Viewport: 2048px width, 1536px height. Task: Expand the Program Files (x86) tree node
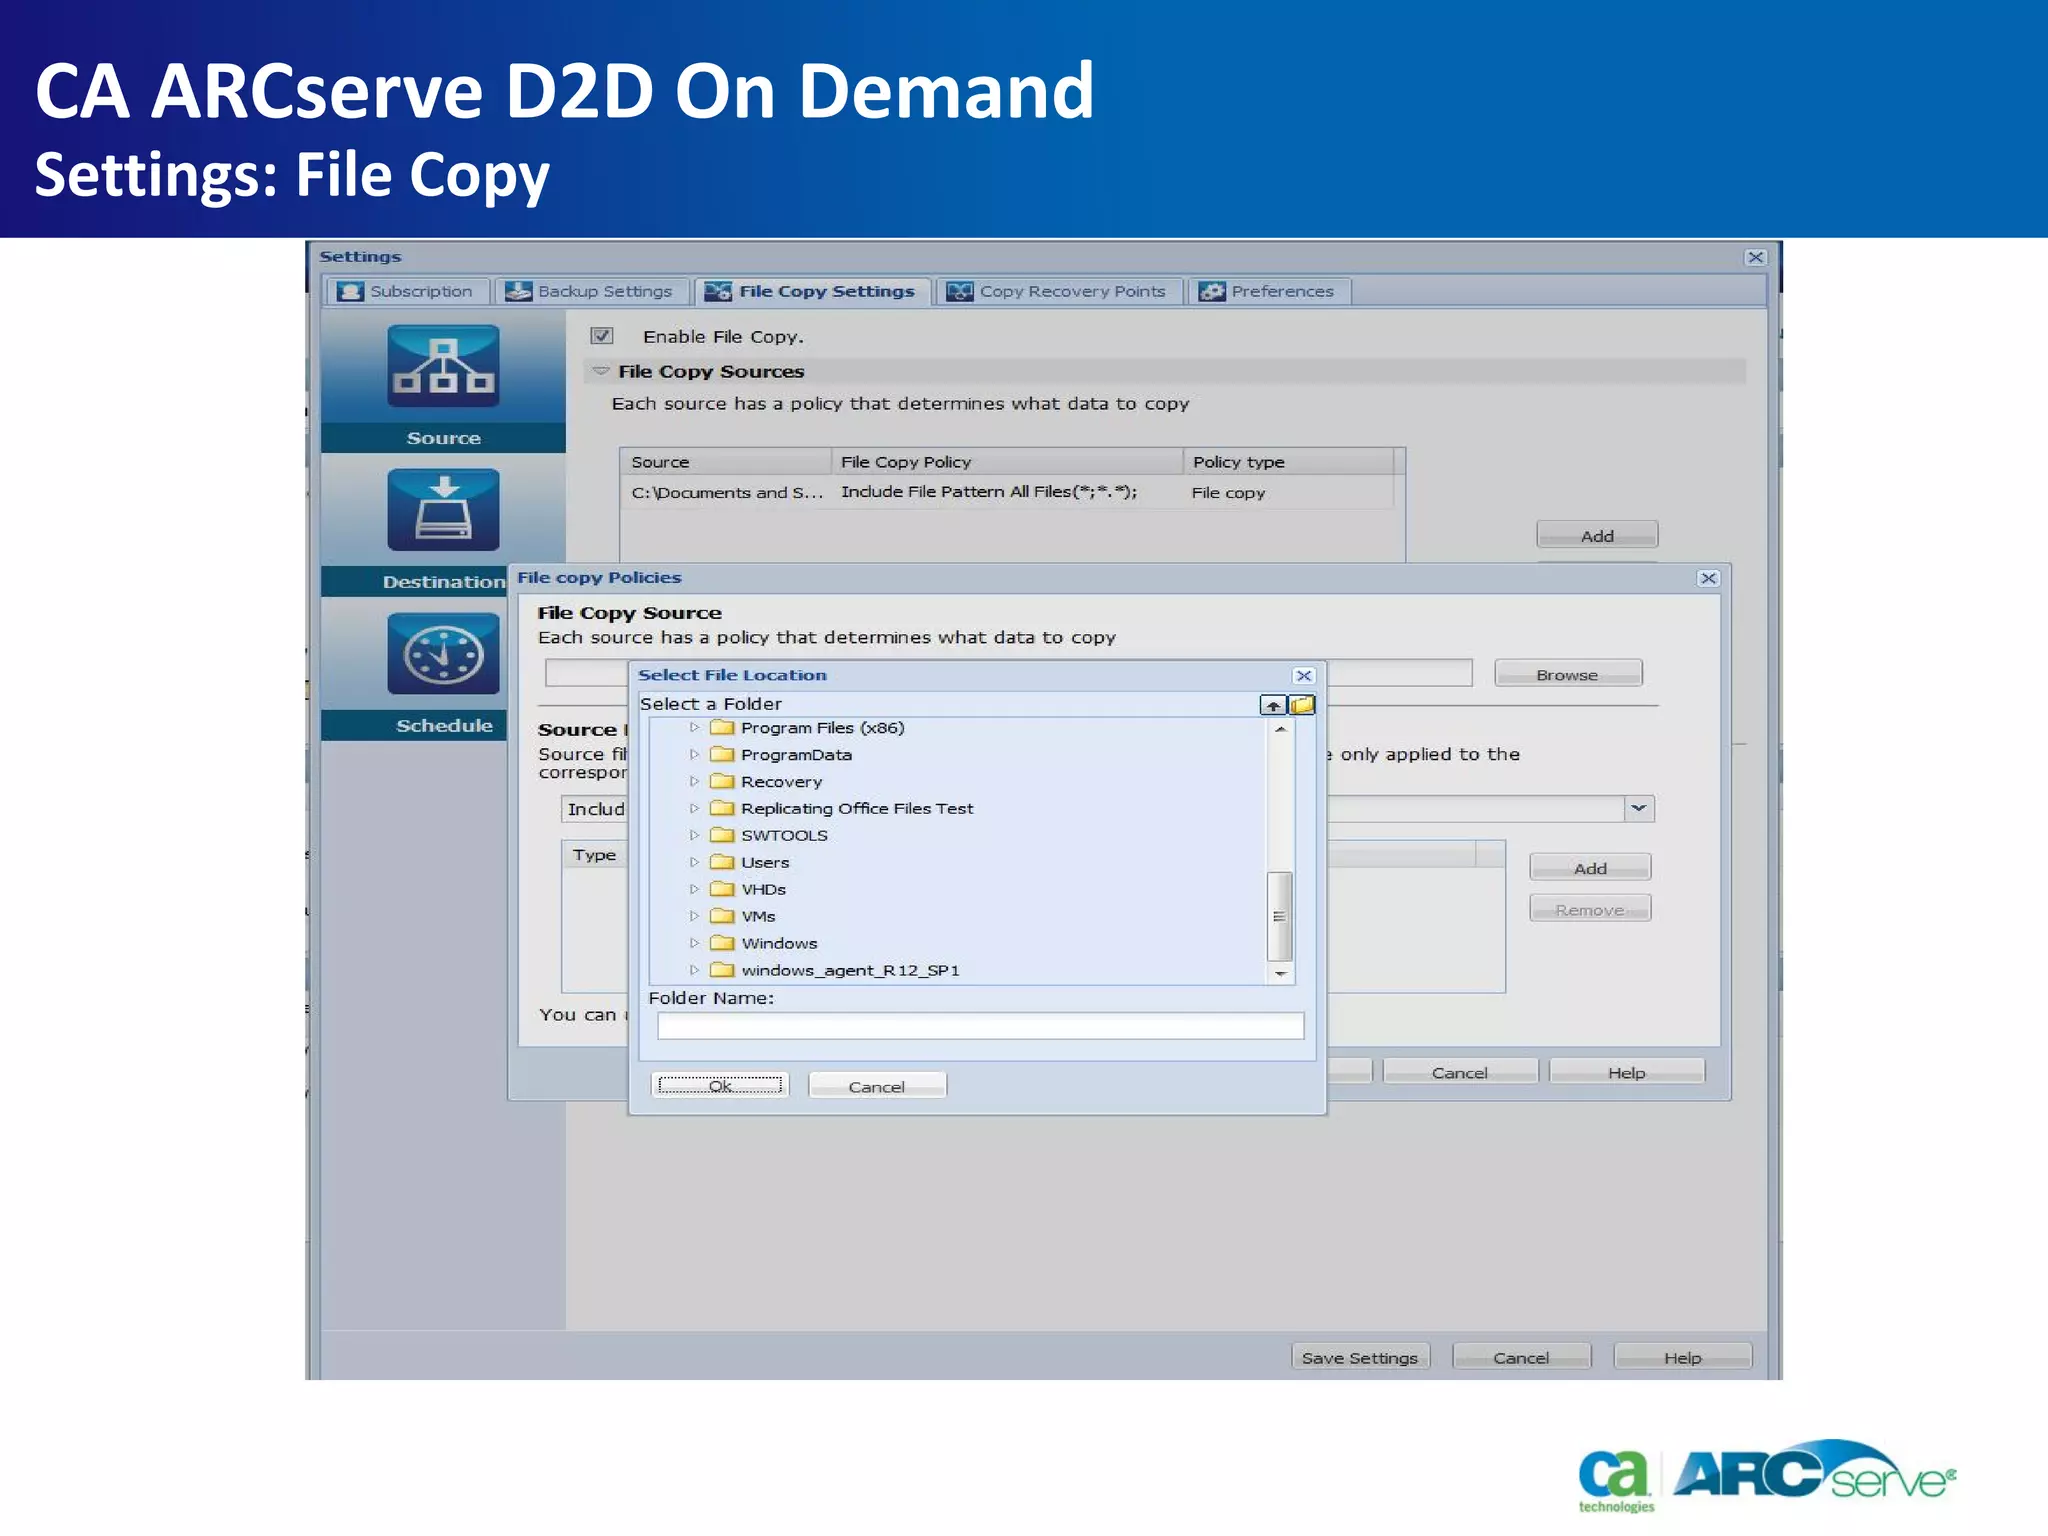[694, 728]
